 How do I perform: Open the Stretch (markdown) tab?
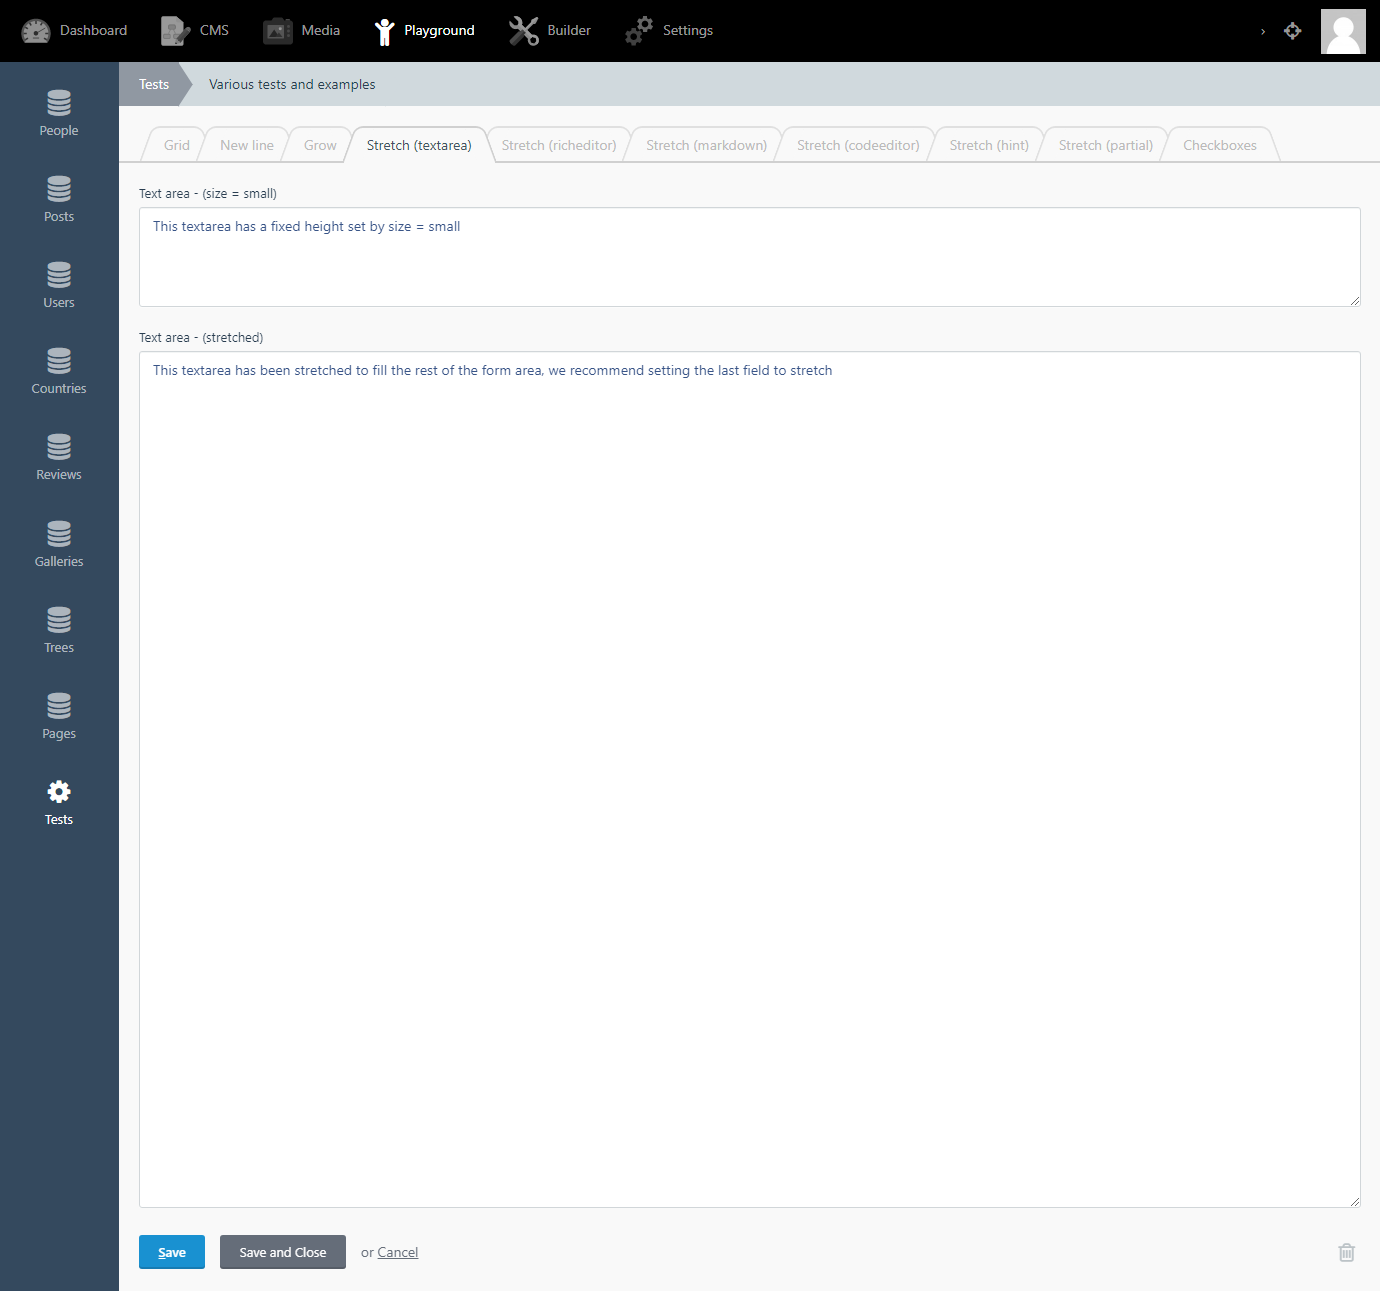(706, 145)
